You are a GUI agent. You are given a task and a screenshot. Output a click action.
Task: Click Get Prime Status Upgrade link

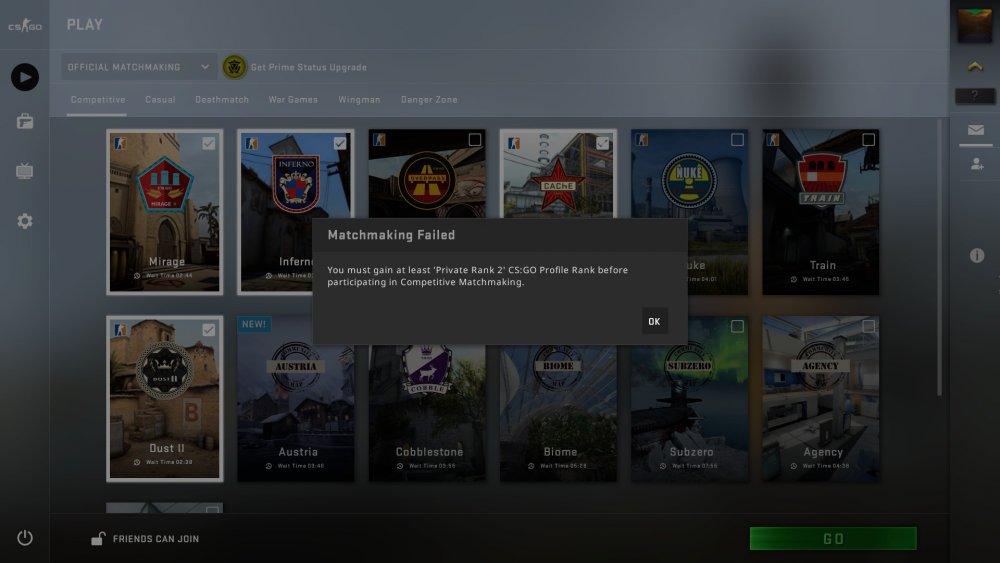[x=309, y=67]
